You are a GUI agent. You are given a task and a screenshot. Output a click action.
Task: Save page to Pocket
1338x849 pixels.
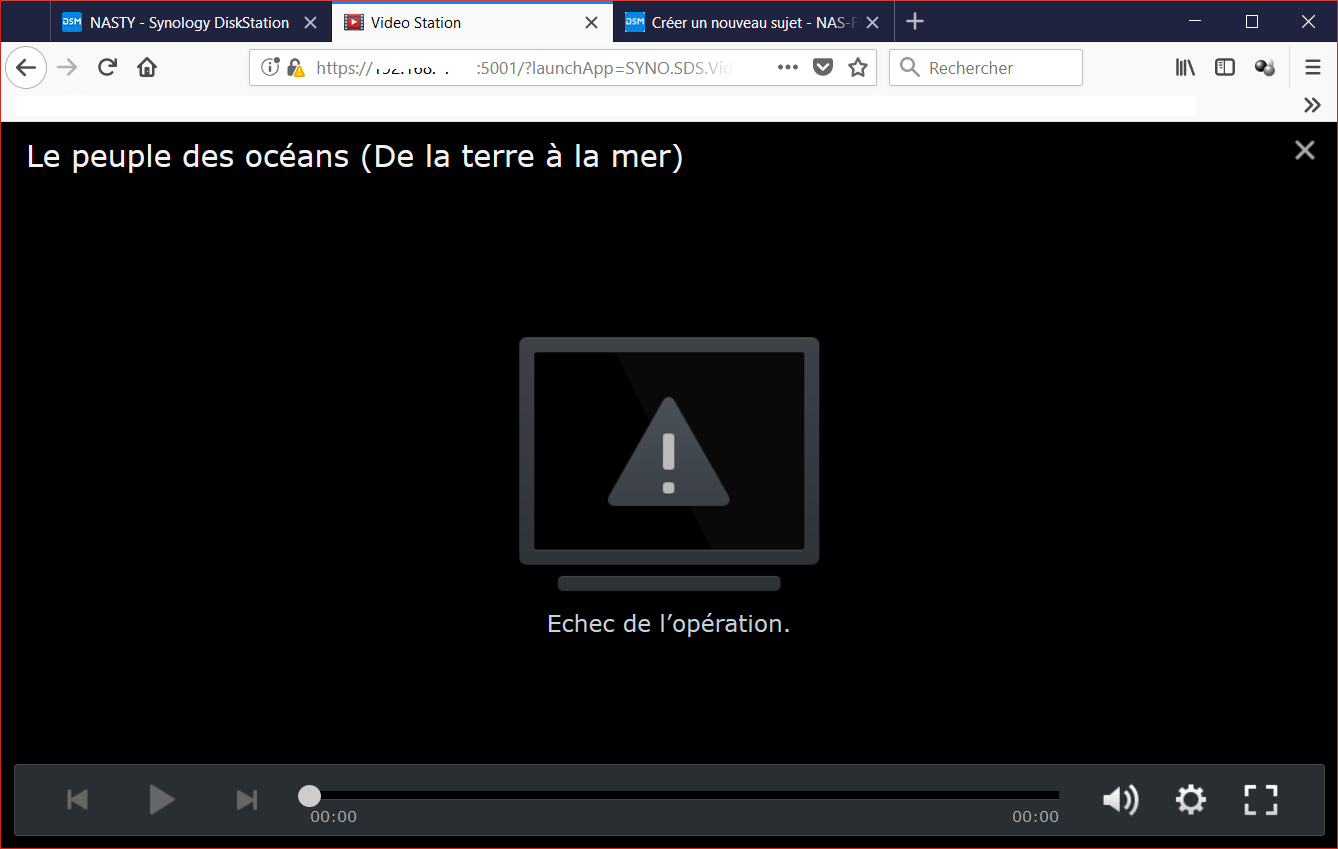click(x=822, y=67)
